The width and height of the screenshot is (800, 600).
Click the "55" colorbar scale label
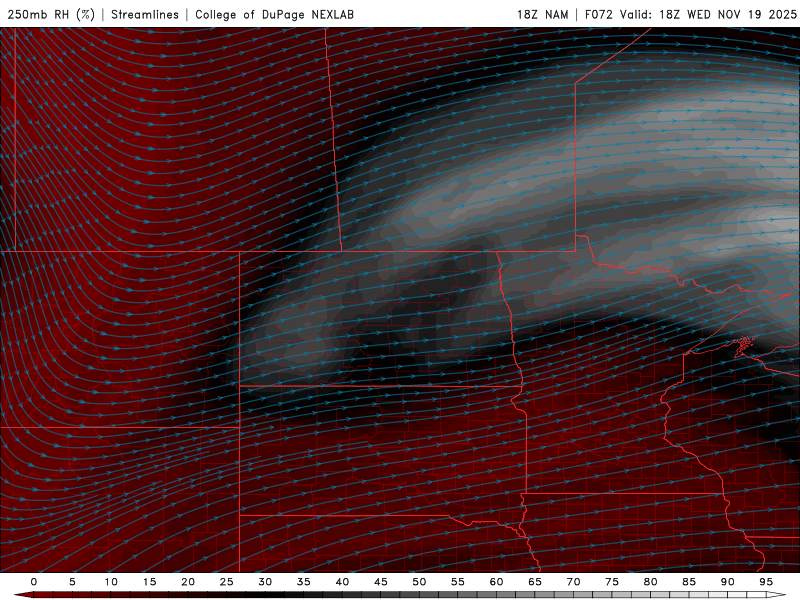click(458, 582)
